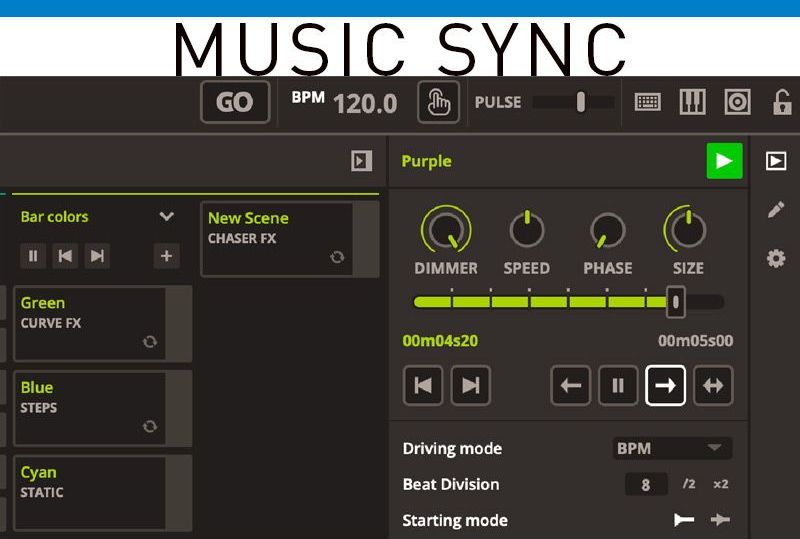The height and width of the screenshot is (539, 800).
Task: Go to previous scene in Bar colors
Action: pyautogui.click(x=65, y=256)
